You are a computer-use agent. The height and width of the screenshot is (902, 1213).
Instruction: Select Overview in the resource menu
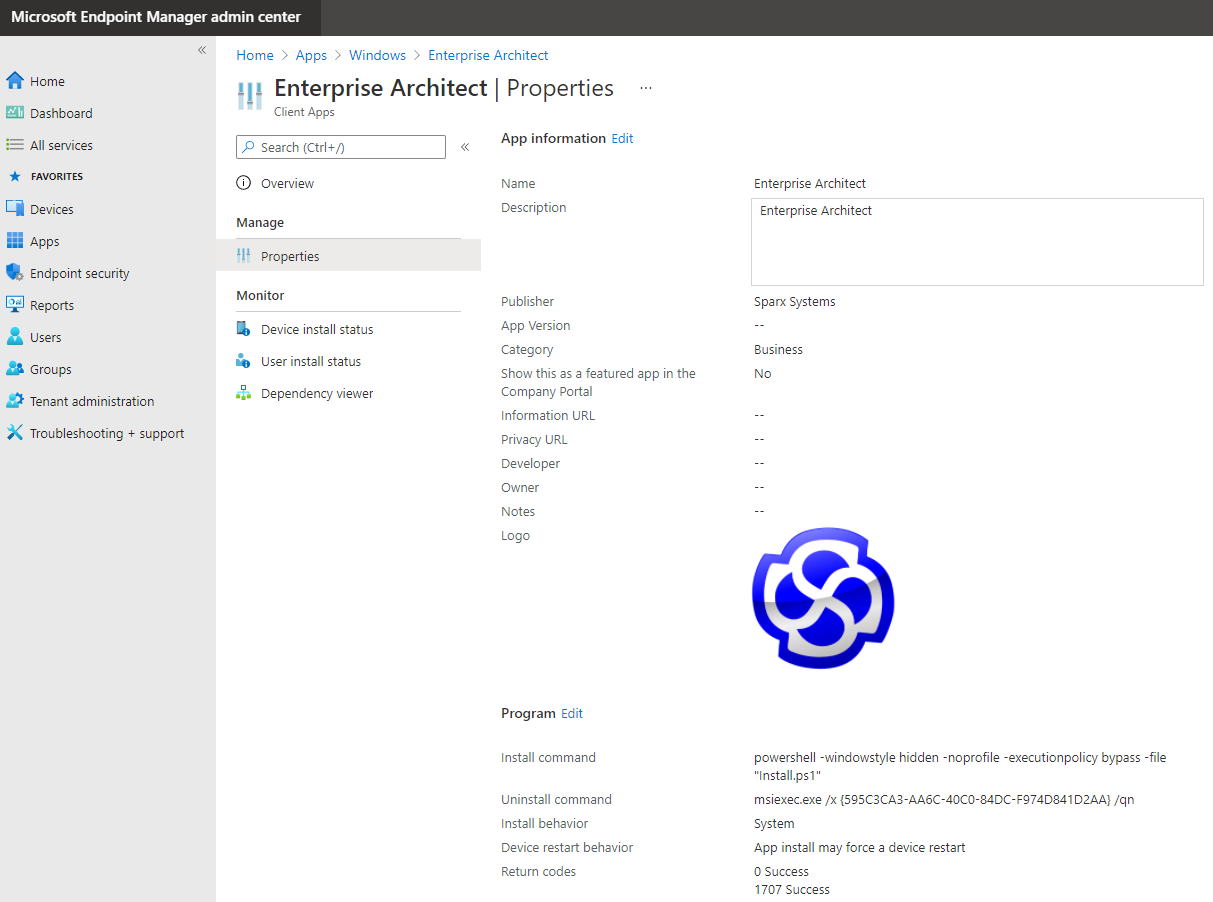(287, 184)
